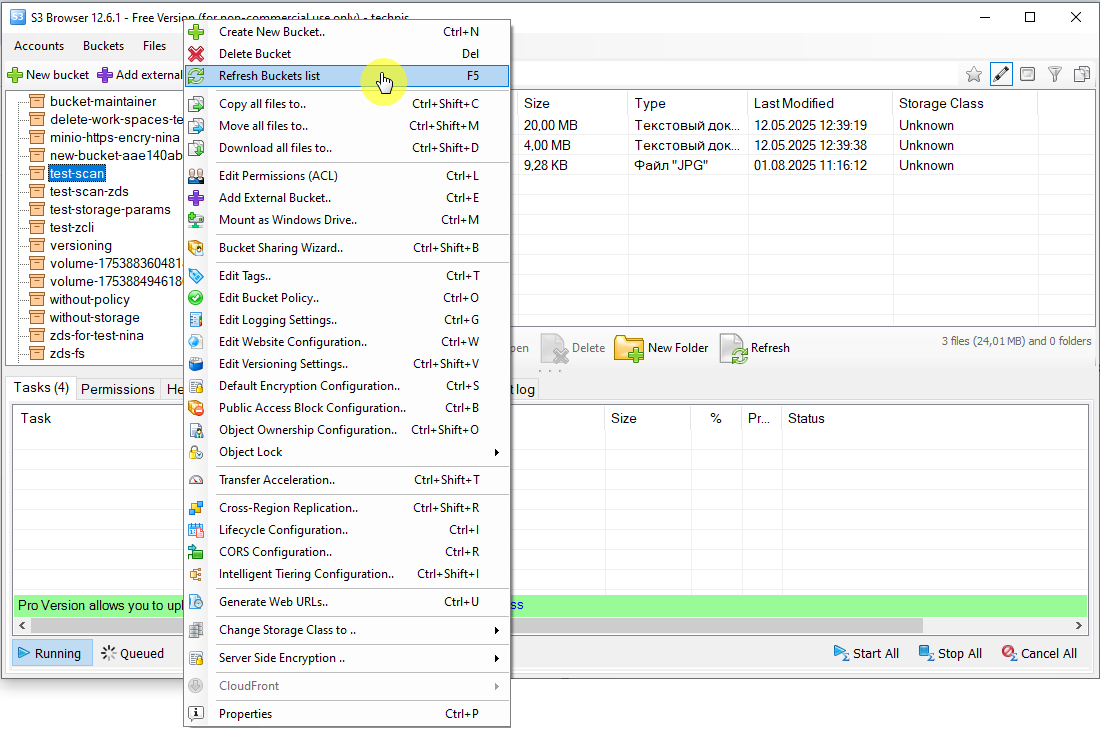
Task: Click the Cancel All button
Action: pyautogui.click(x=1040, y=653)
